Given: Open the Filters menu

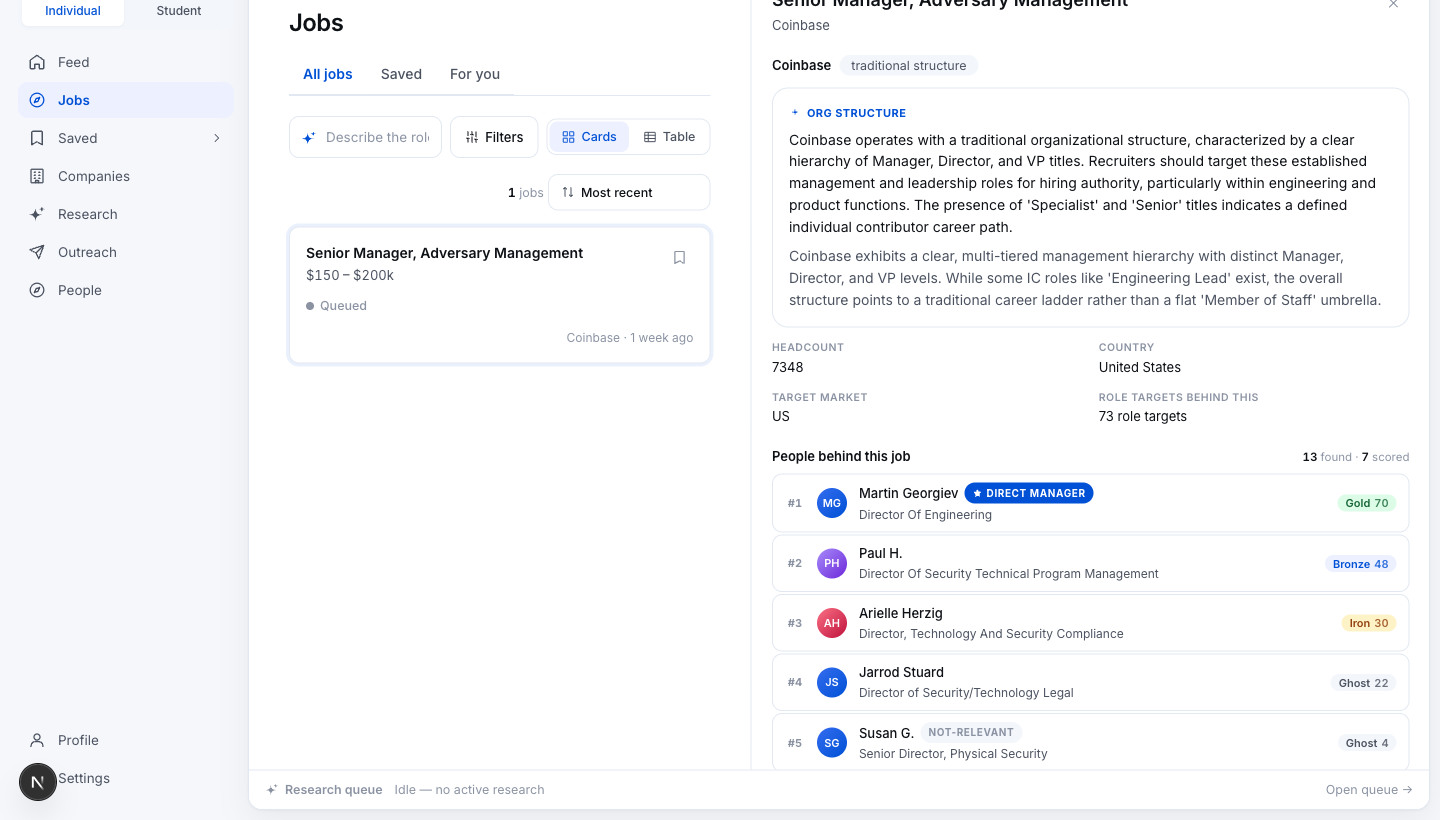Looking at the screenshot, I should click(x=494, y=137).
